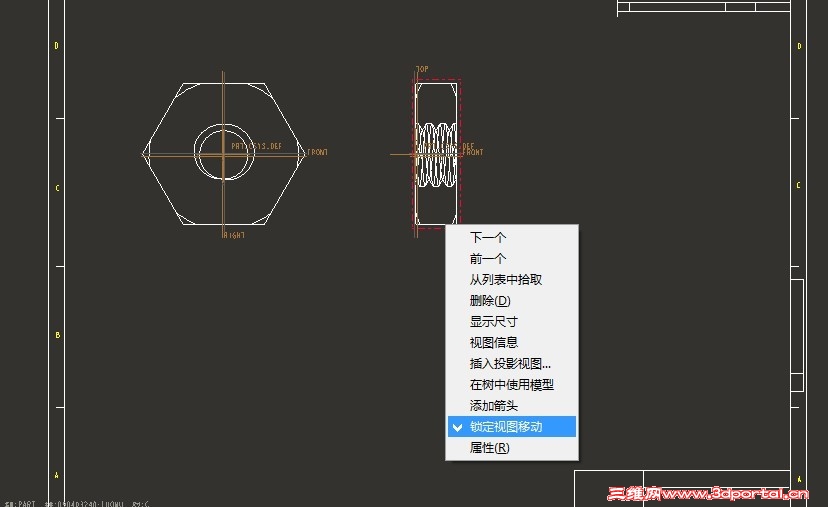
Task: Choose 下一个 in the context menu
Action: pyautogui.click(x=512, y=237)
